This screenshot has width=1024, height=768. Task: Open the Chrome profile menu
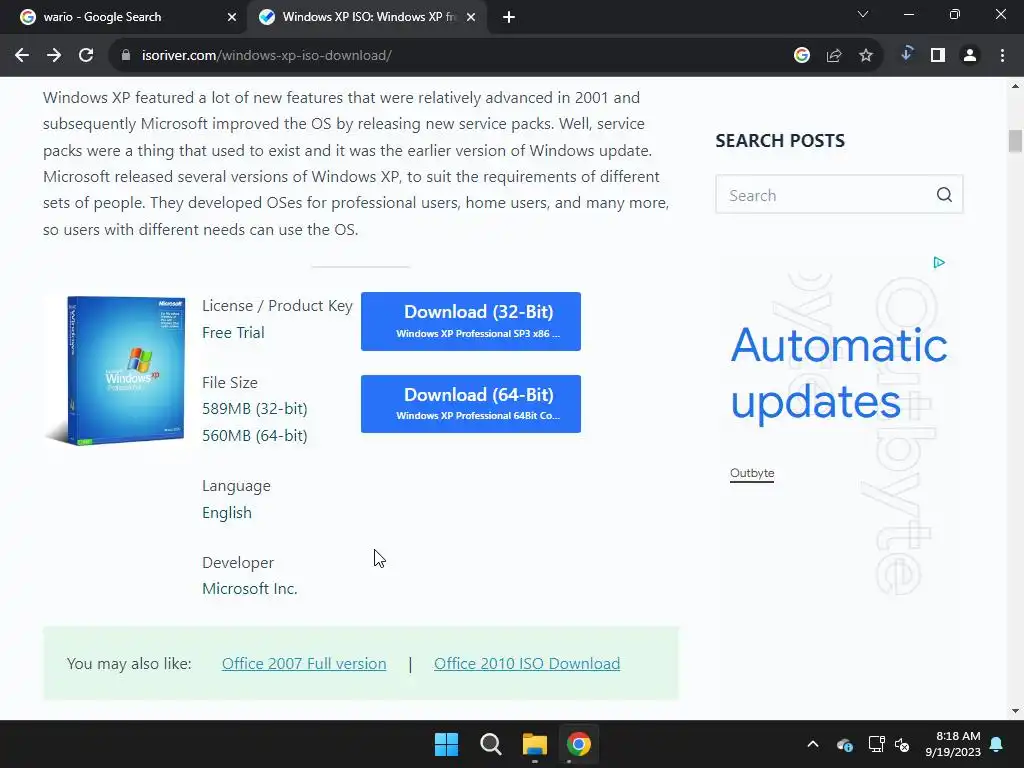[970, 56]
